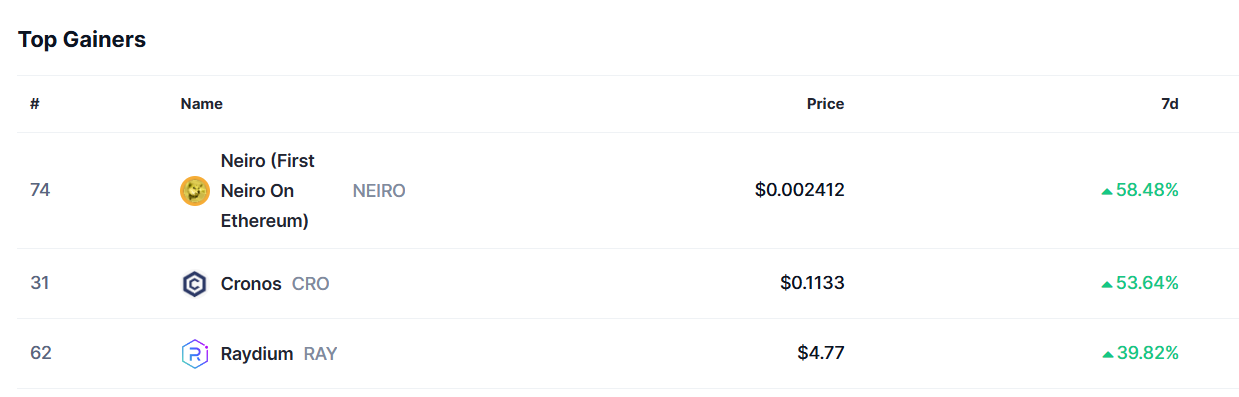Click the $4.77 price of Raydium
Viewport: 1239px width, 397px height.
[x=821, y=354]
